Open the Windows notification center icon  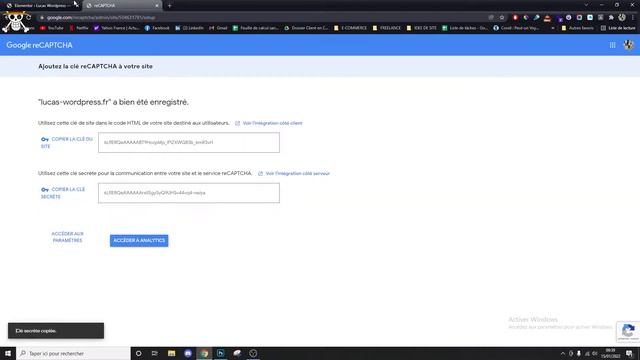coord(629,353)
